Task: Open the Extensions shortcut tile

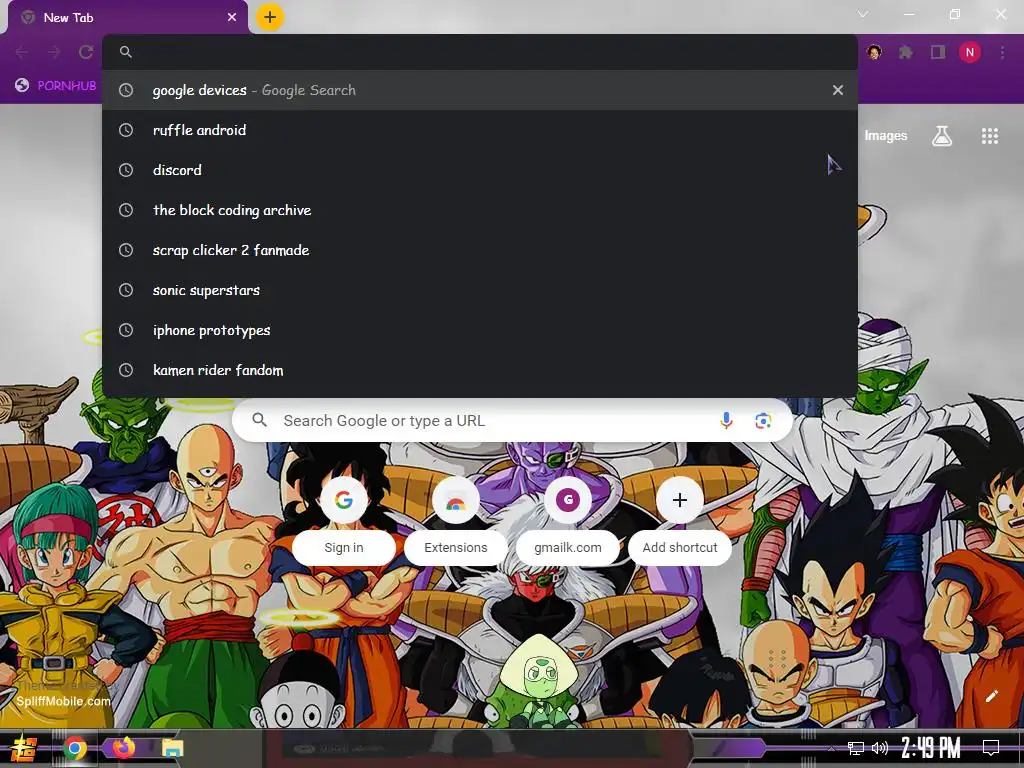Action: [456, 521]
